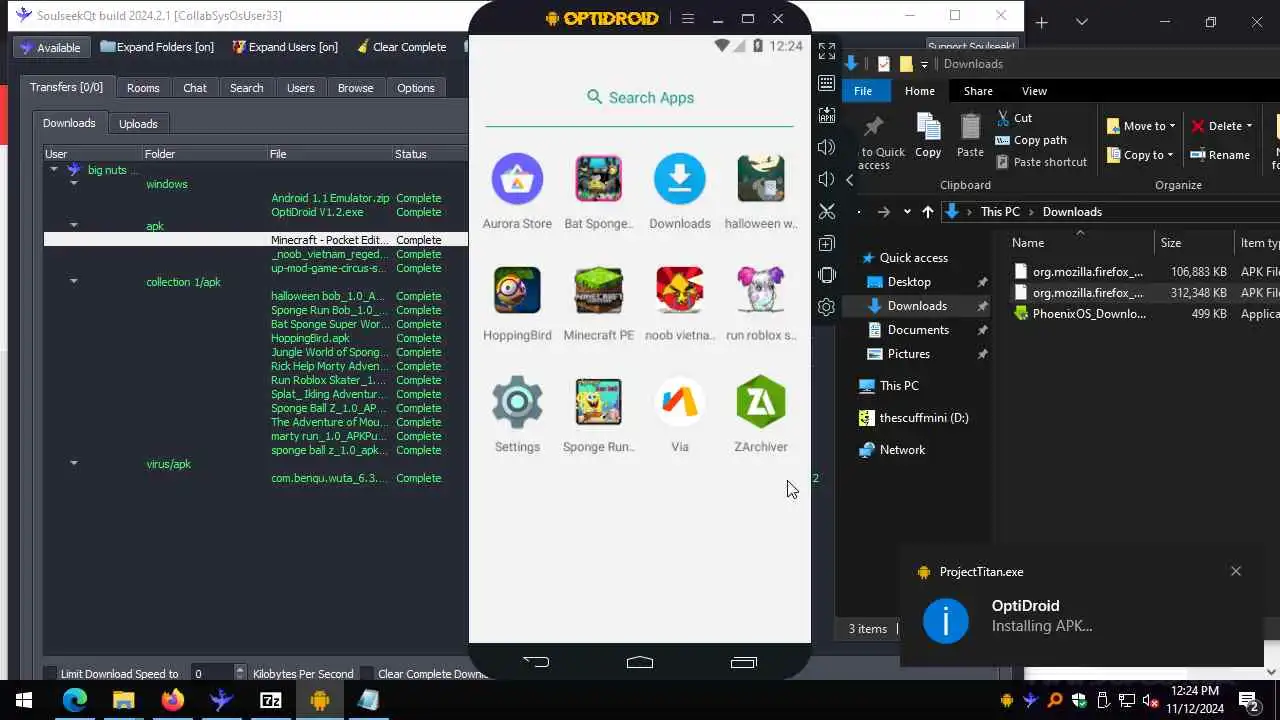Image resolution: width=1280 pixels, height=720 pixels.
Task: Switch to Search tab in Soulseek
Action: point(247,88)
